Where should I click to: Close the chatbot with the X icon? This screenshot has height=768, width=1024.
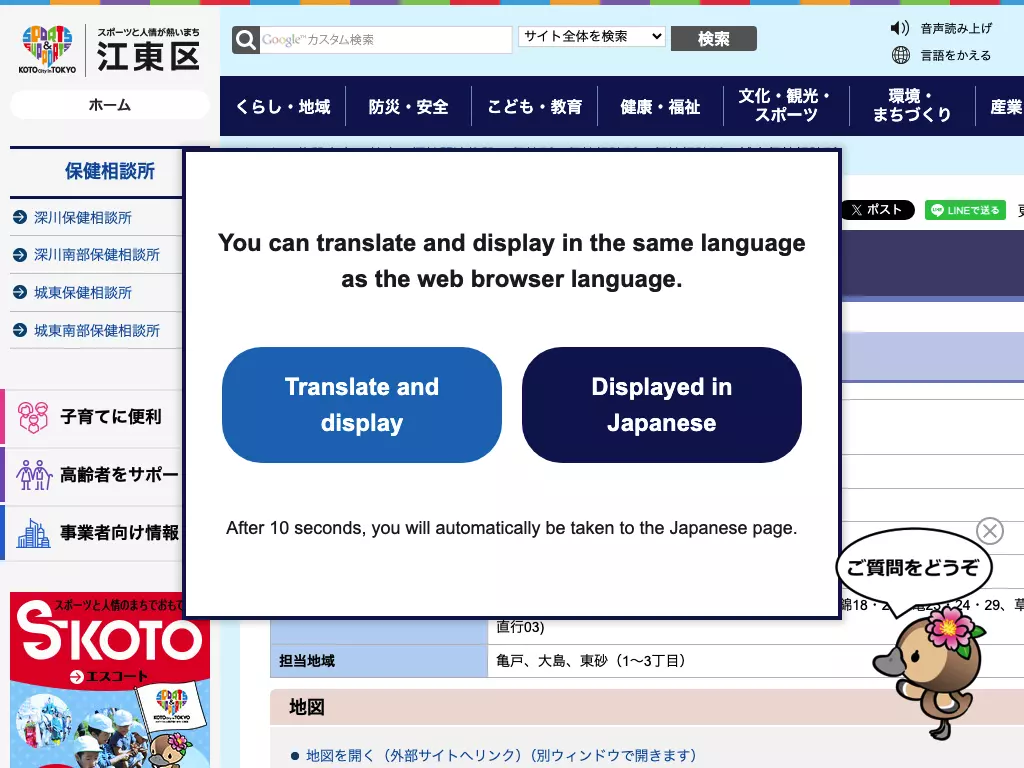[x=990, y=531]
